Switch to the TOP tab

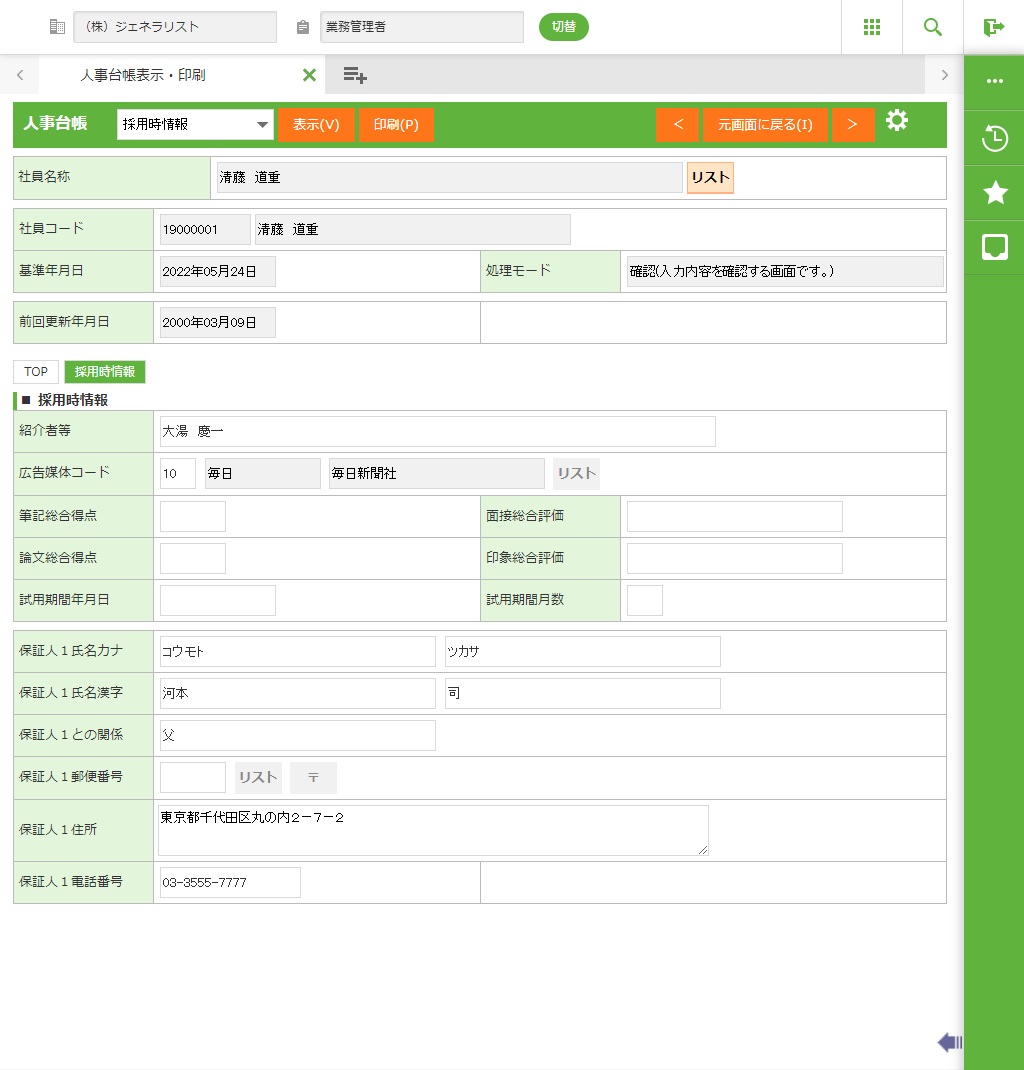(35, 372)
